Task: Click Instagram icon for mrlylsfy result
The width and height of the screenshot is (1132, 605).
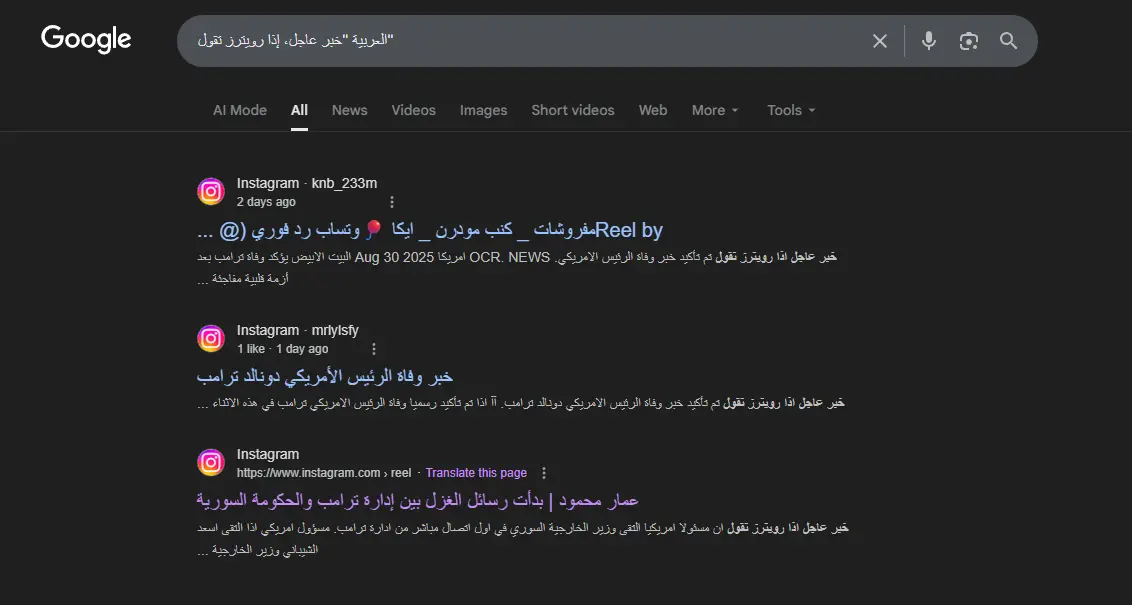Action: (x=211, y=338)
